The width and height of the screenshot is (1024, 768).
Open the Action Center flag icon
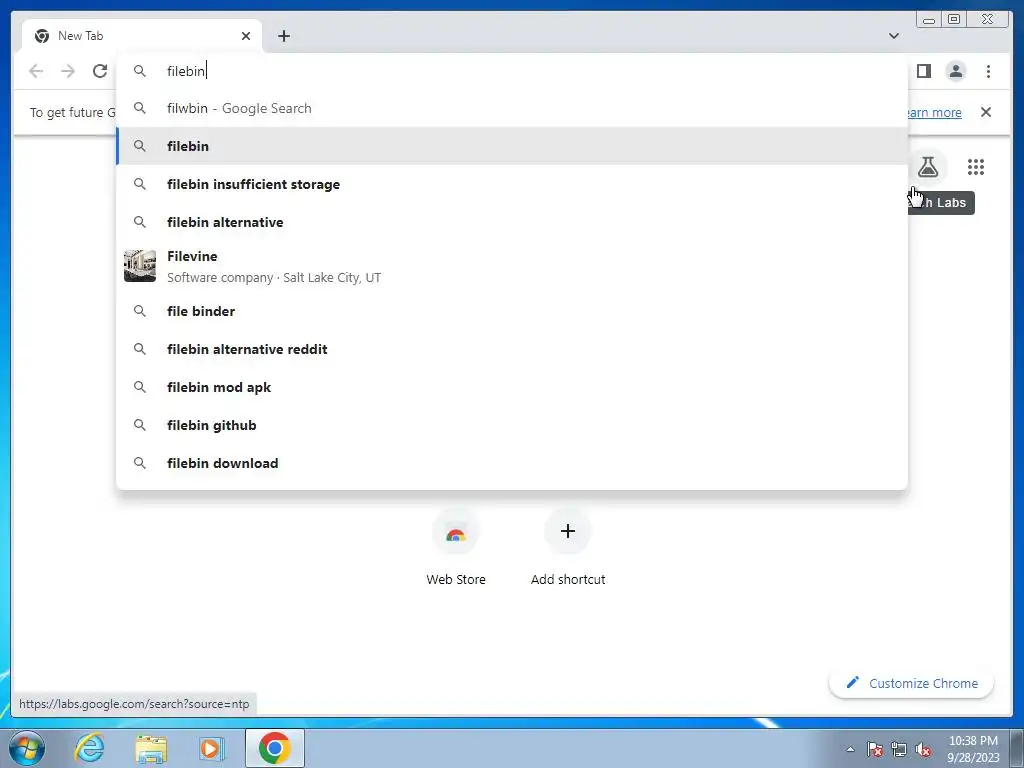[x=875, y=749]
